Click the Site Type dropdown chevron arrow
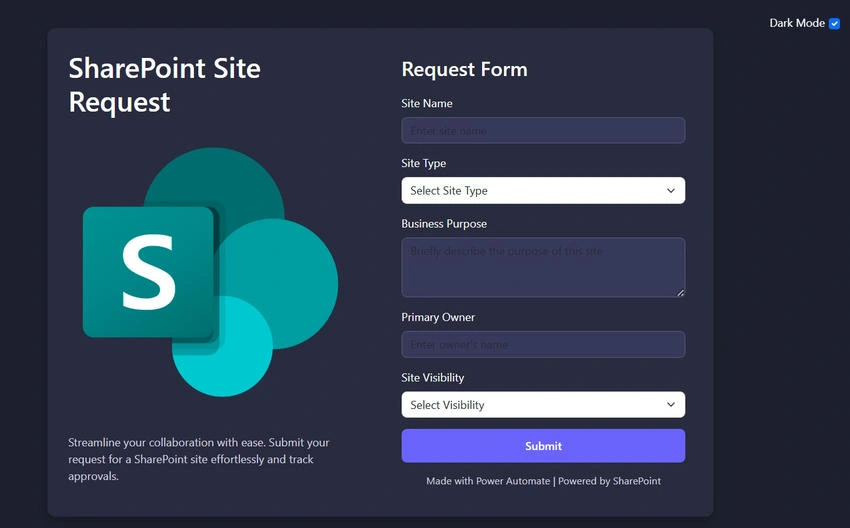This screenshot has height=528, width=850. 671,191
